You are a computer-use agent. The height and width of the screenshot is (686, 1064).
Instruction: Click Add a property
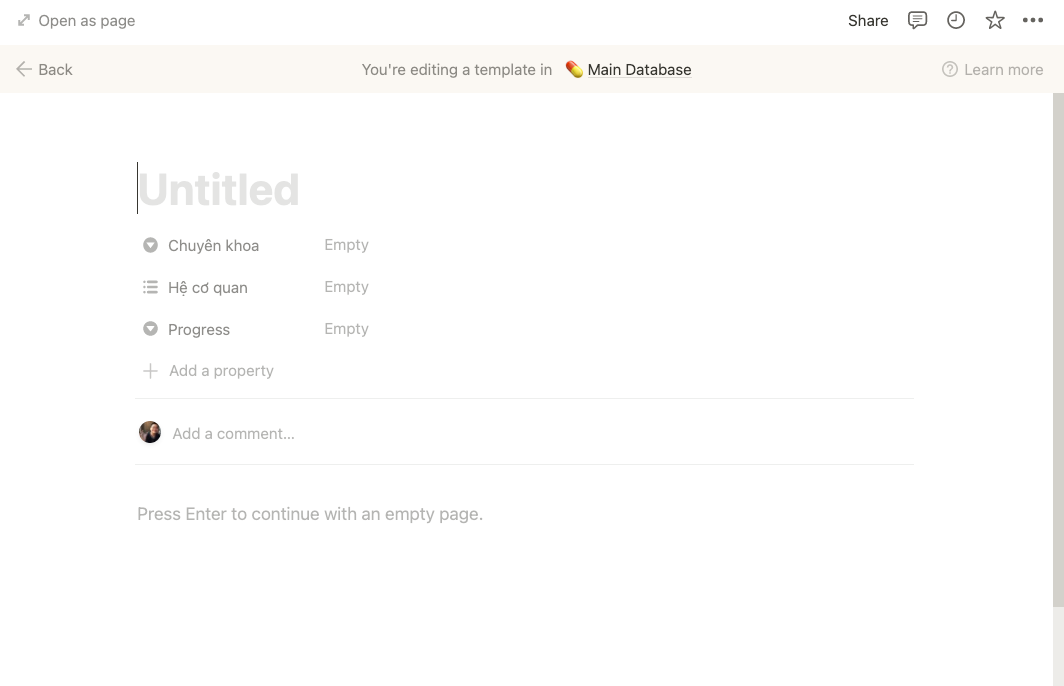click(208, 370)
